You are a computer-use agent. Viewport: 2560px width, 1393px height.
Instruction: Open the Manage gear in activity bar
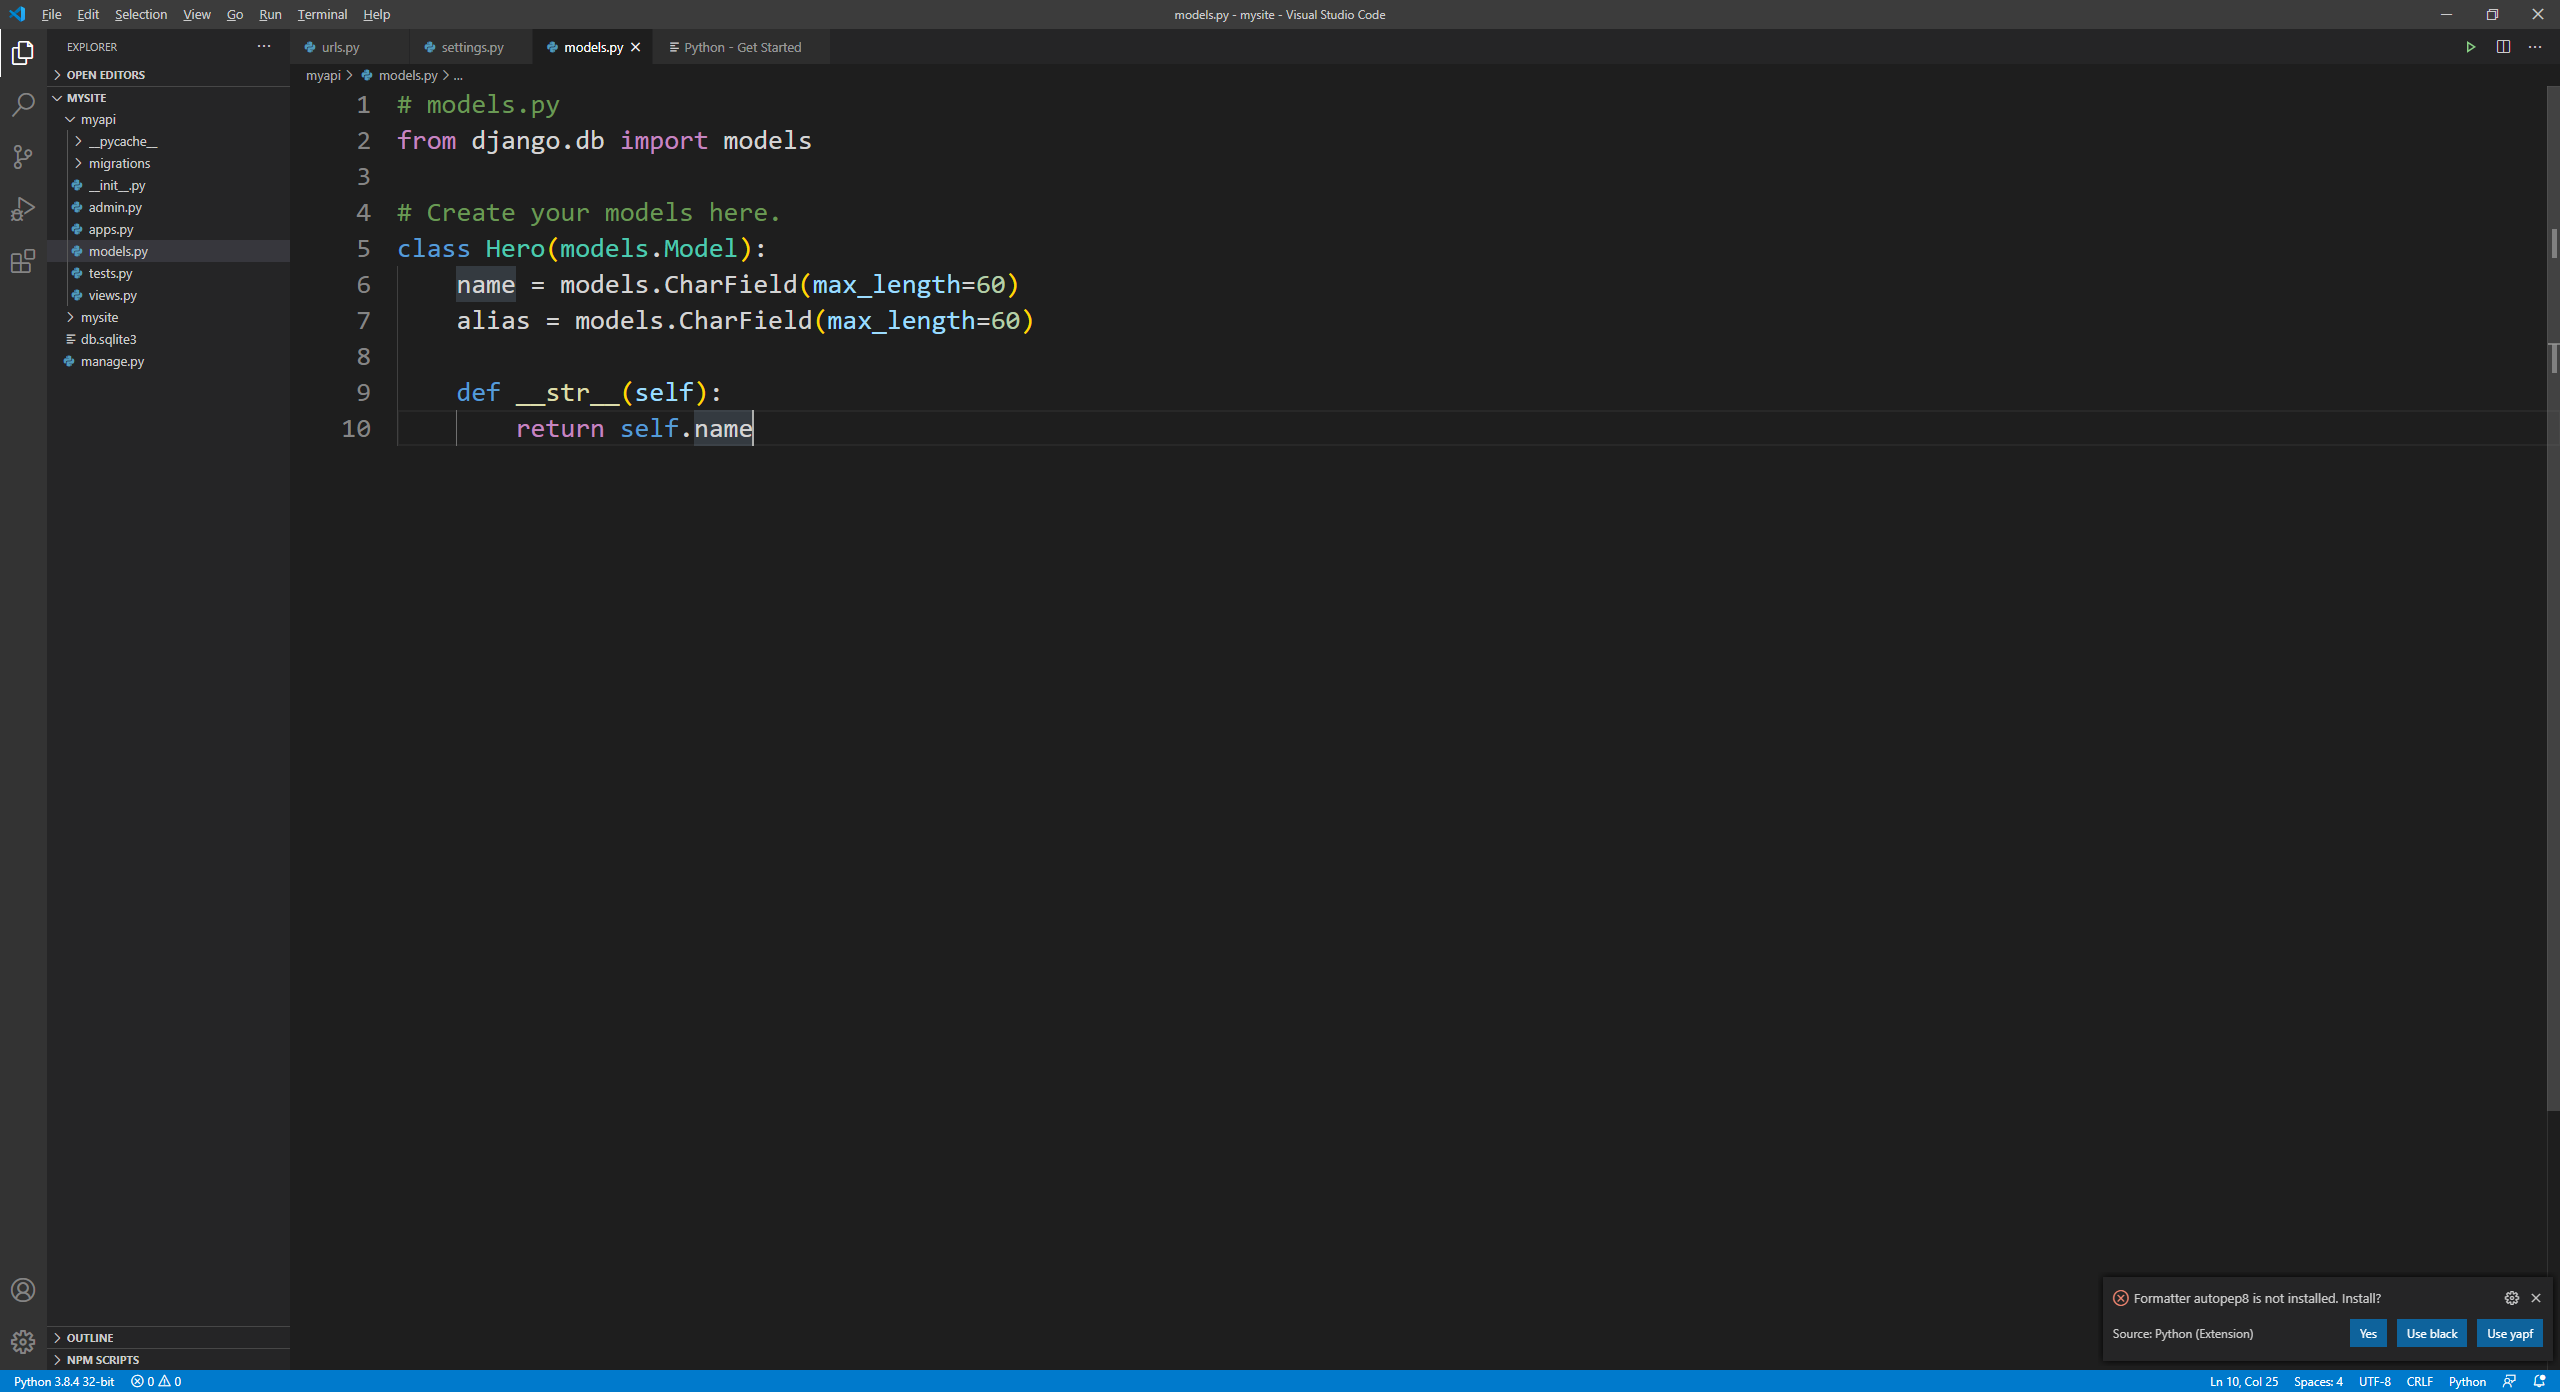point(23,1342)
